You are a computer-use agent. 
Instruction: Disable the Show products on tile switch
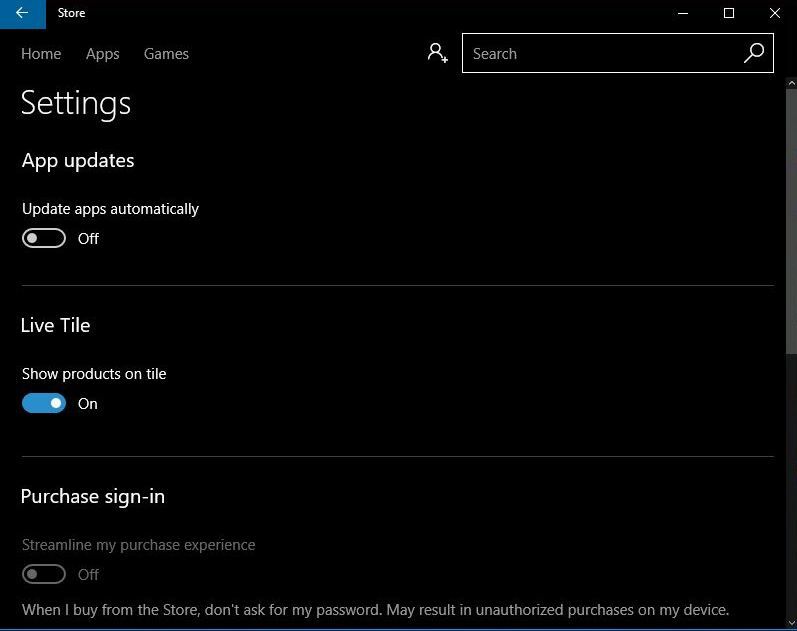point(44,403)
